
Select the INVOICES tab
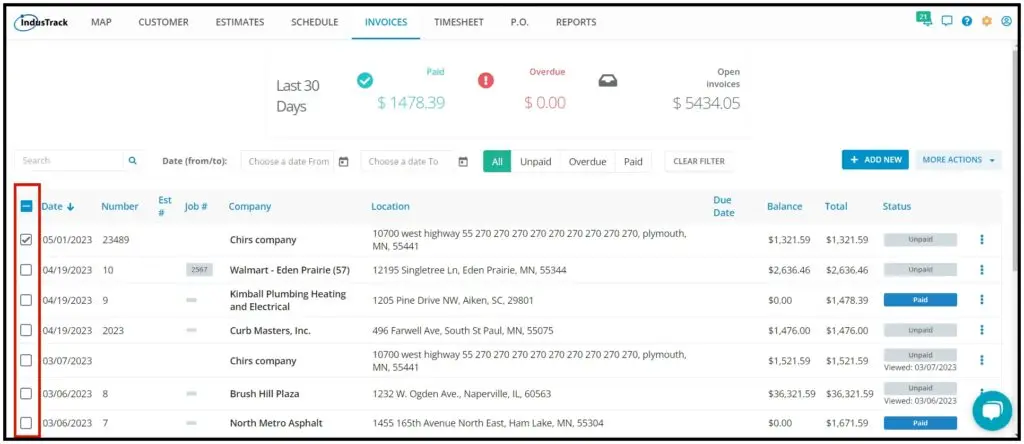(386, 22)
